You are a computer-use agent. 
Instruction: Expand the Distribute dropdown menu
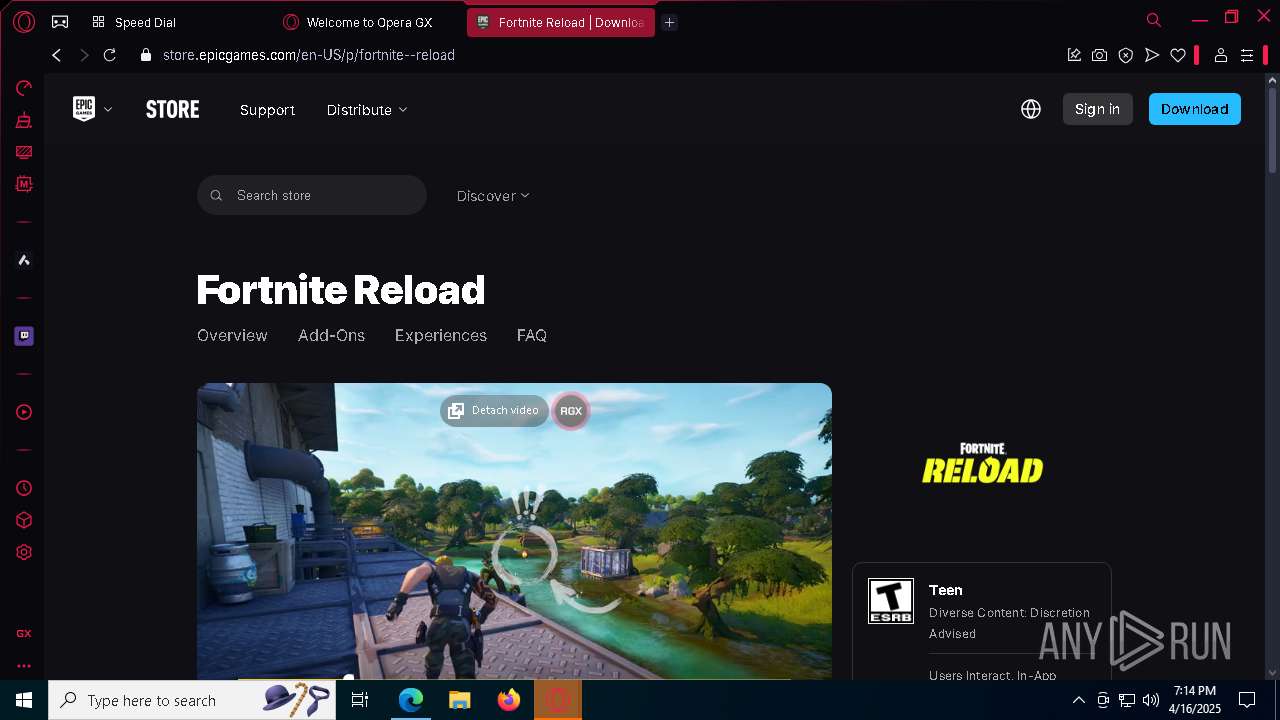point(367,110)
